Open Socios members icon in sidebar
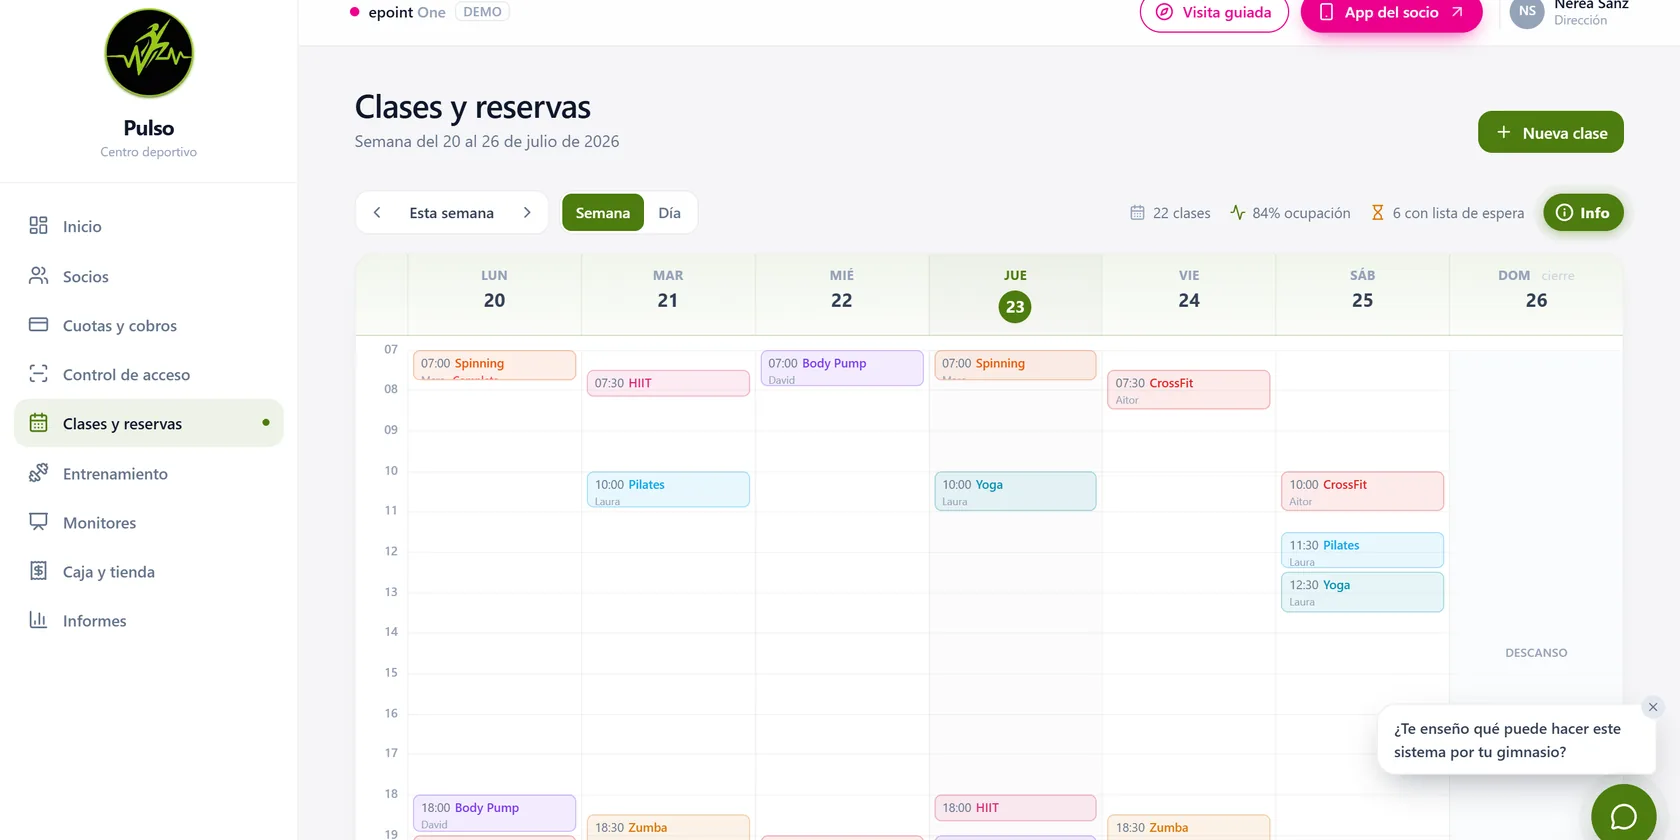 pos(38,275)
